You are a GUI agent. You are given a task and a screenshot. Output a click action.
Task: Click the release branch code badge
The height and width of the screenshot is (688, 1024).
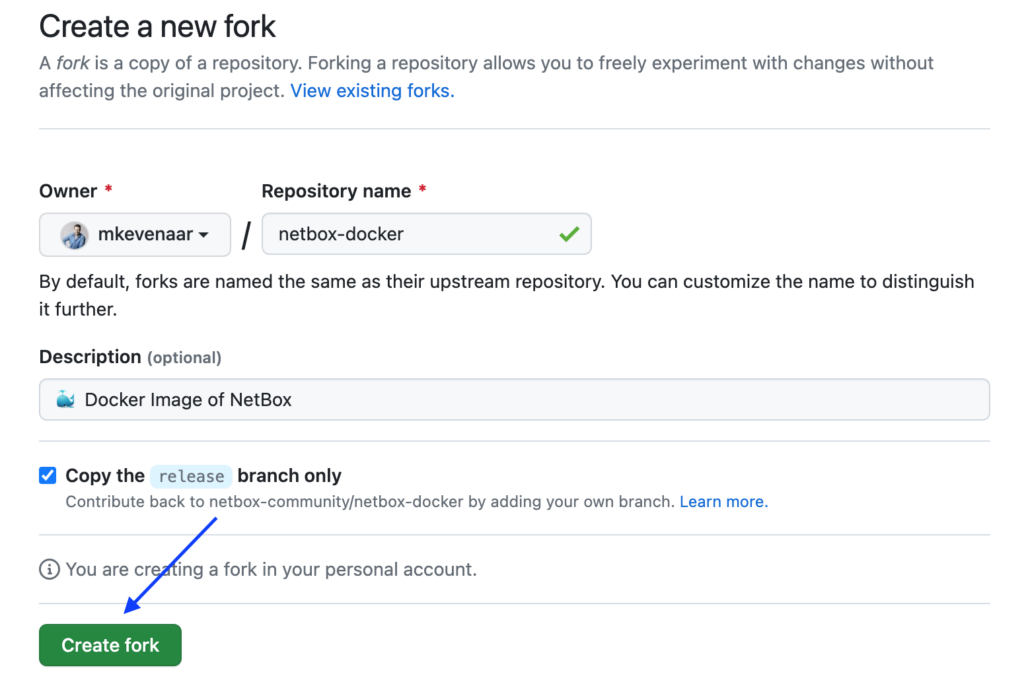pos(191,476)
